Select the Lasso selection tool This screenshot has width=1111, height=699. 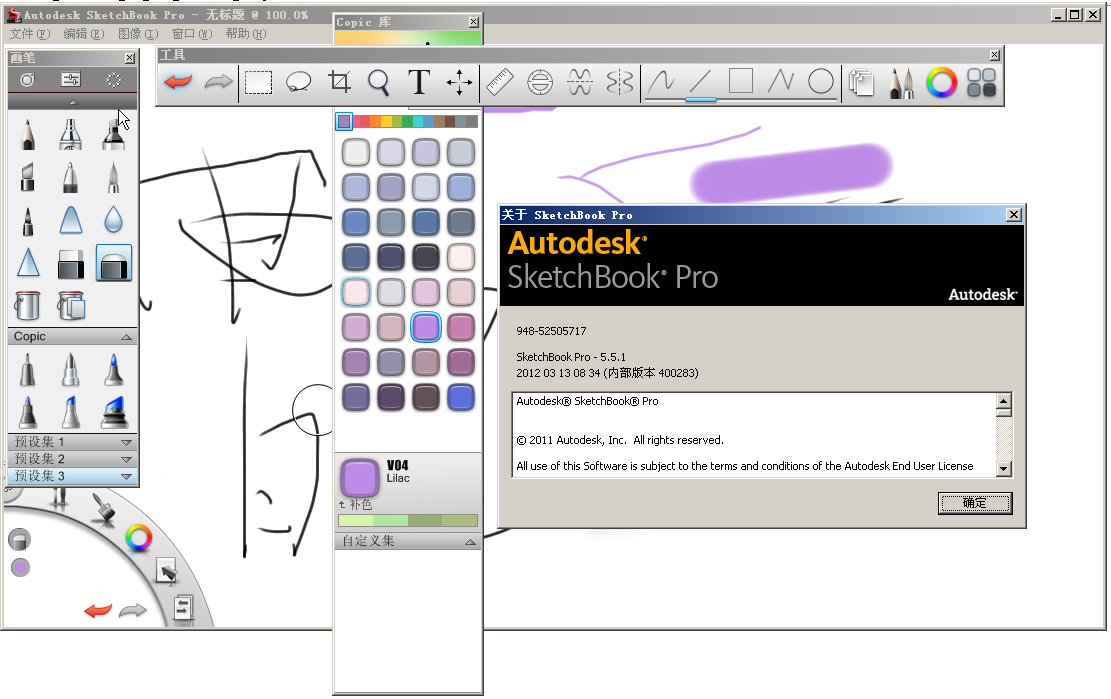click(298, 82)
